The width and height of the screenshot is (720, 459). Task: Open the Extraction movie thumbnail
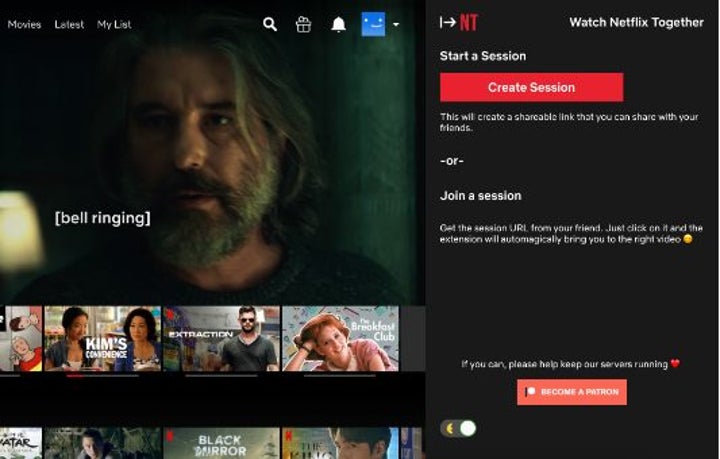pyautogui.click(x=221, y=339)
